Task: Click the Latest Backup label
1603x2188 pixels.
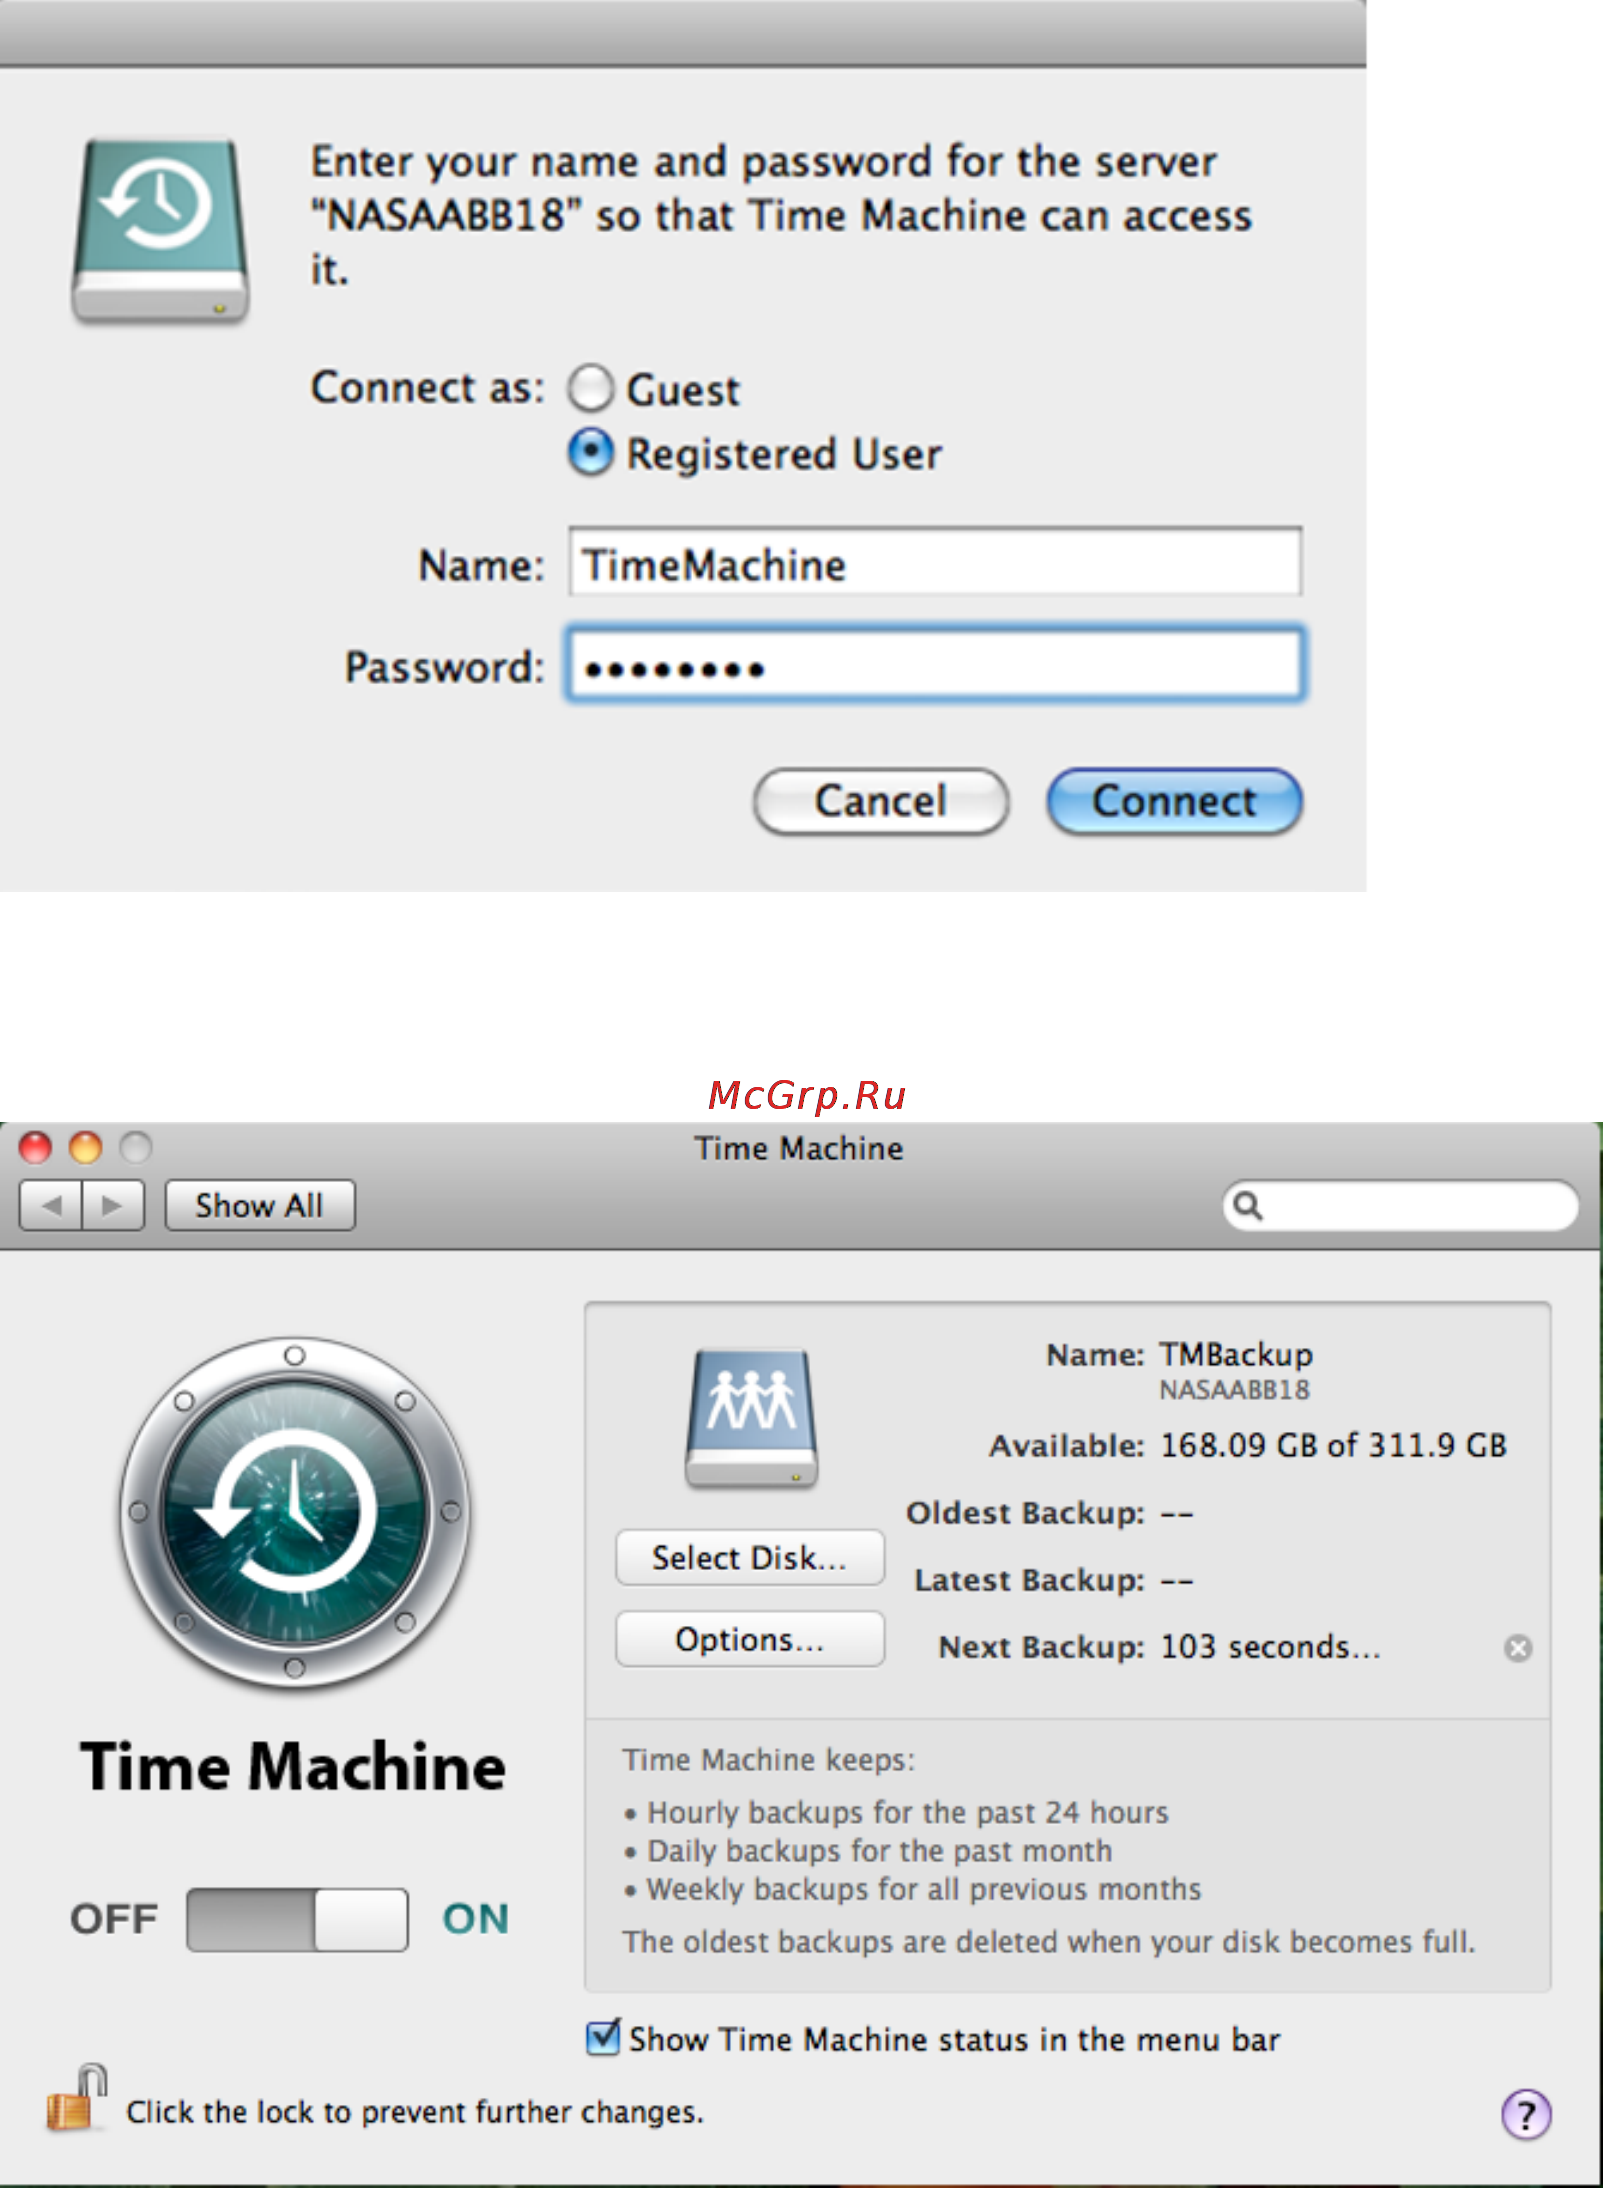Action: (x=1029, y=1580)
